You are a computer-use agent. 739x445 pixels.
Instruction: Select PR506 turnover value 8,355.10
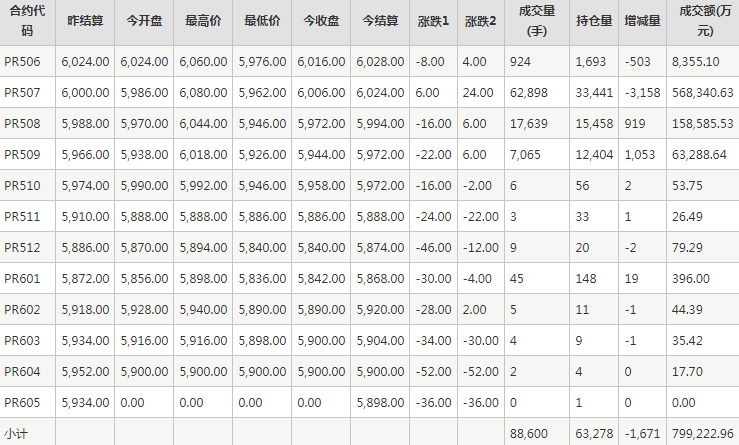pyautogui.click(x=696, y=62)
